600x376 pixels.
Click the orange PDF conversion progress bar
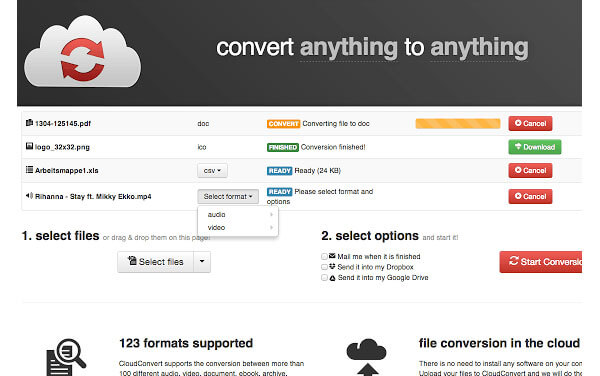pyautogui.click(x=458, y=124)
